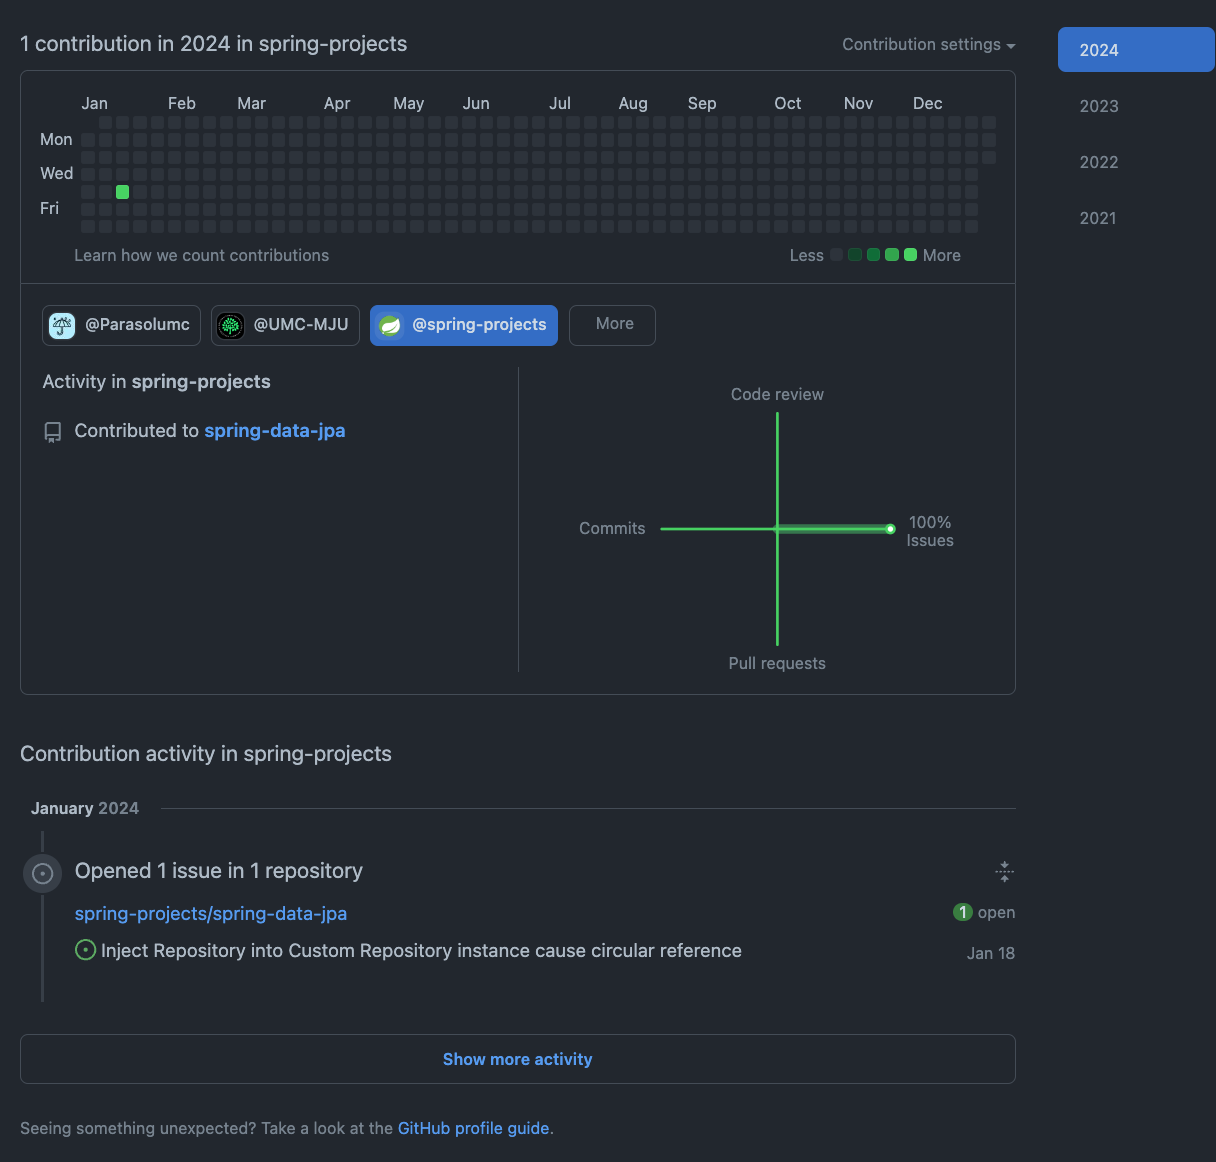Click the 'Code review' chart axis label
1216x1162 pixels.
pyautogui.click(x=777, y=395)
